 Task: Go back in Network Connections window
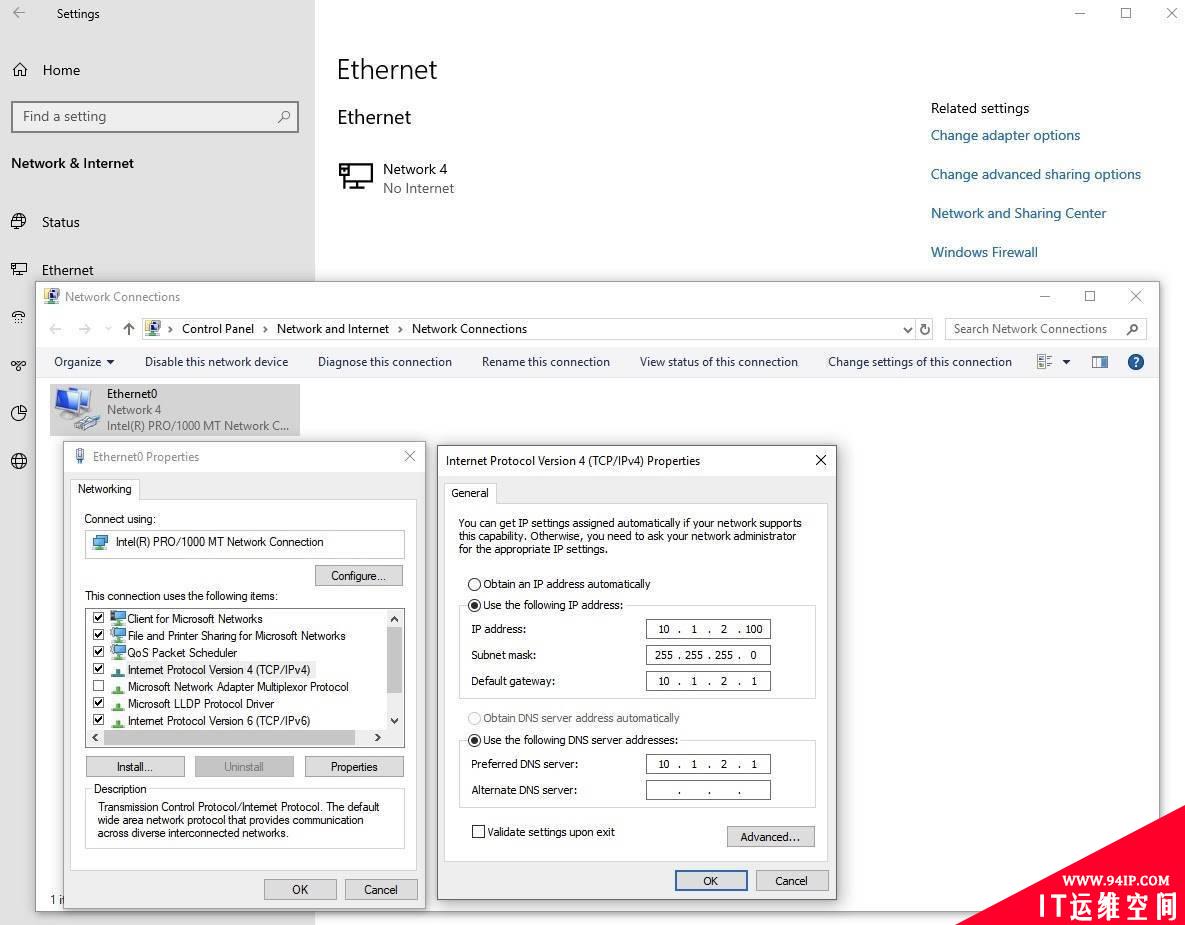[x=55, y=329]
